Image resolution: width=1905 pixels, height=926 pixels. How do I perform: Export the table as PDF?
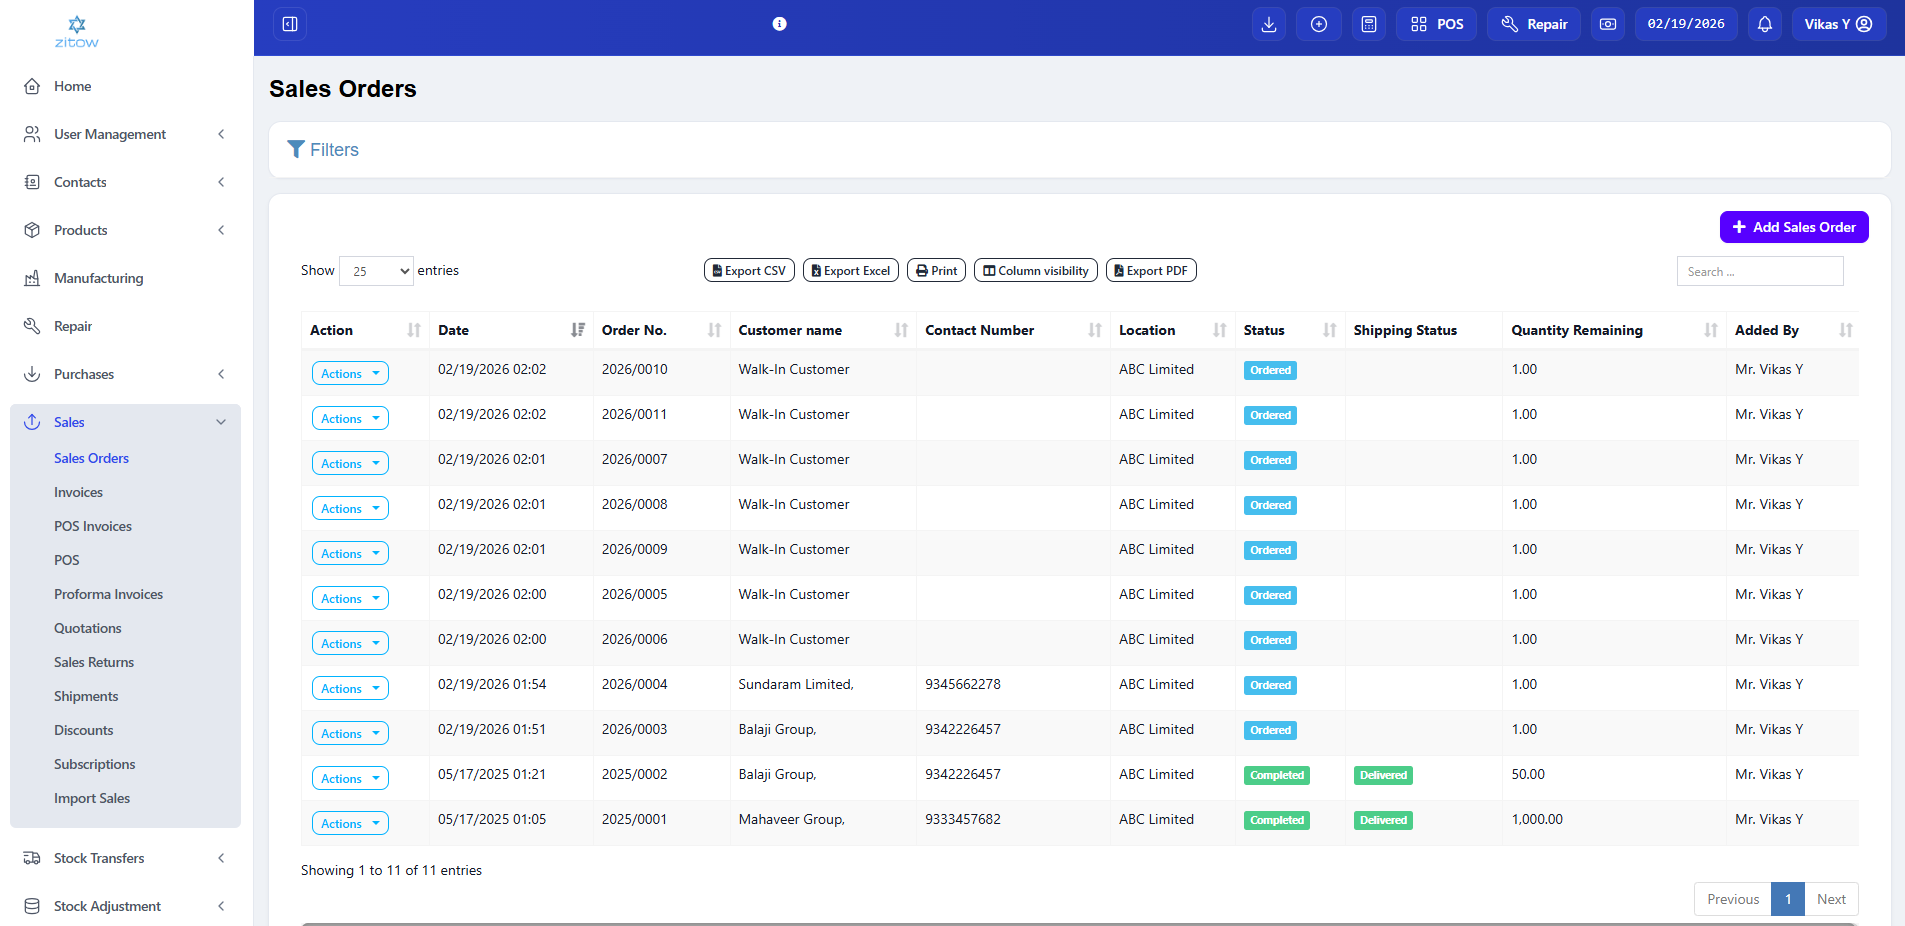click(1150, 270)
